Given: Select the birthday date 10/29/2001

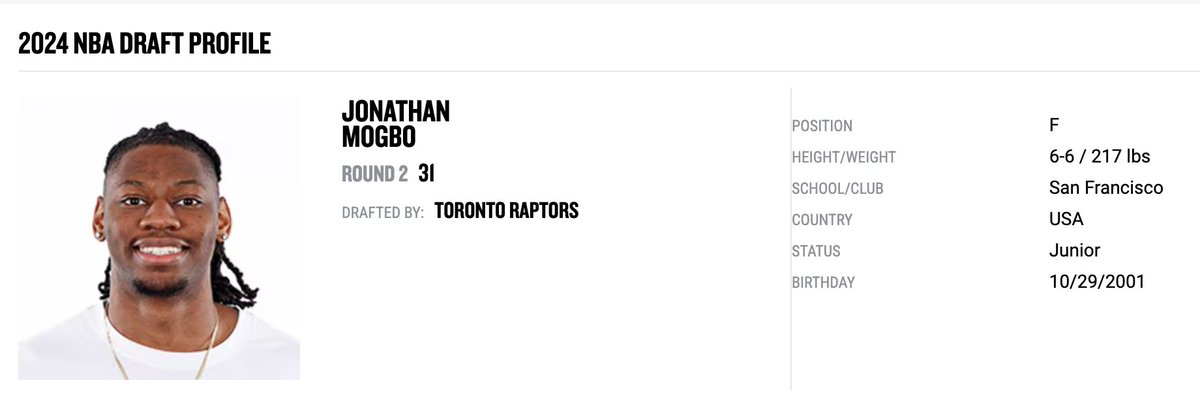Looking at the screenshot, I should [x=1097, y=282].
